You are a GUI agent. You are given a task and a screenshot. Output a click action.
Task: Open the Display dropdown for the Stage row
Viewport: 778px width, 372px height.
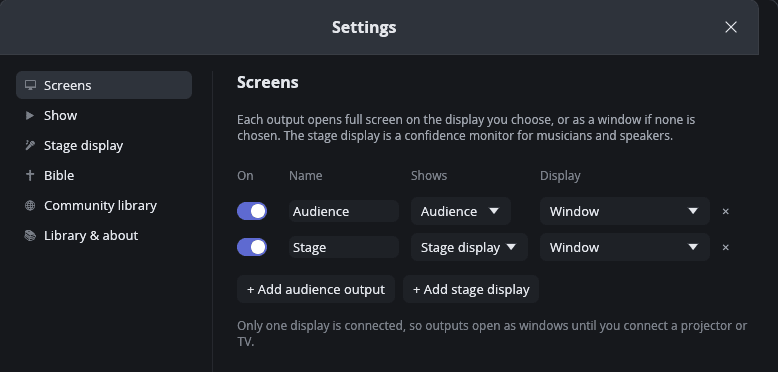[625, 247]
